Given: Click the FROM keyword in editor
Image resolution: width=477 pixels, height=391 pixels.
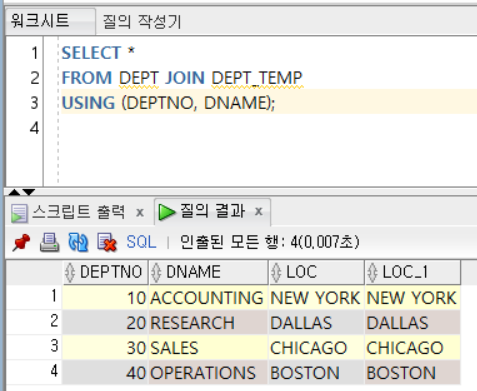Looking at the screenshot, I should coord(87,78).
